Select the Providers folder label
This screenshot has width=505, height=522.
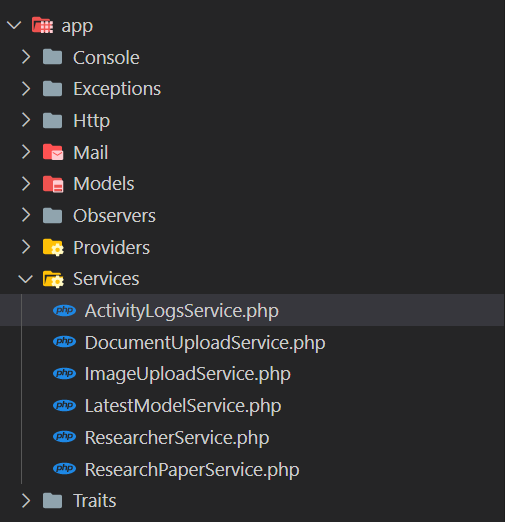[x=111, y=248]
